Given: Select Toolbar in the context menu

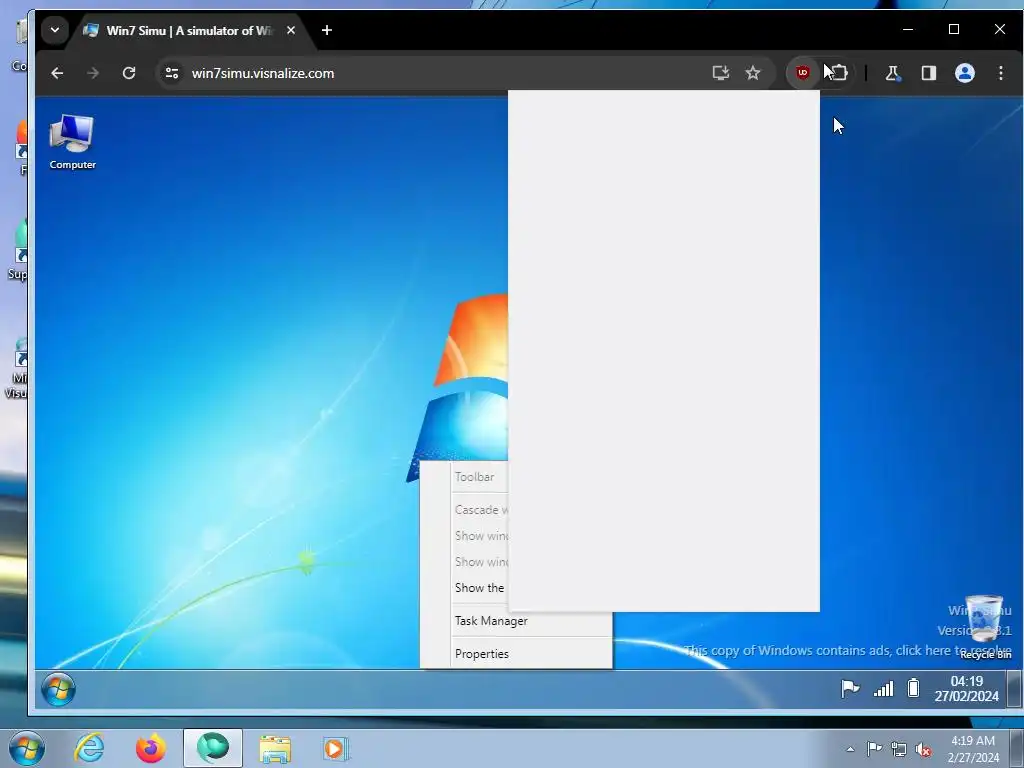Looking at the screenshot, I should pos(475,477).
